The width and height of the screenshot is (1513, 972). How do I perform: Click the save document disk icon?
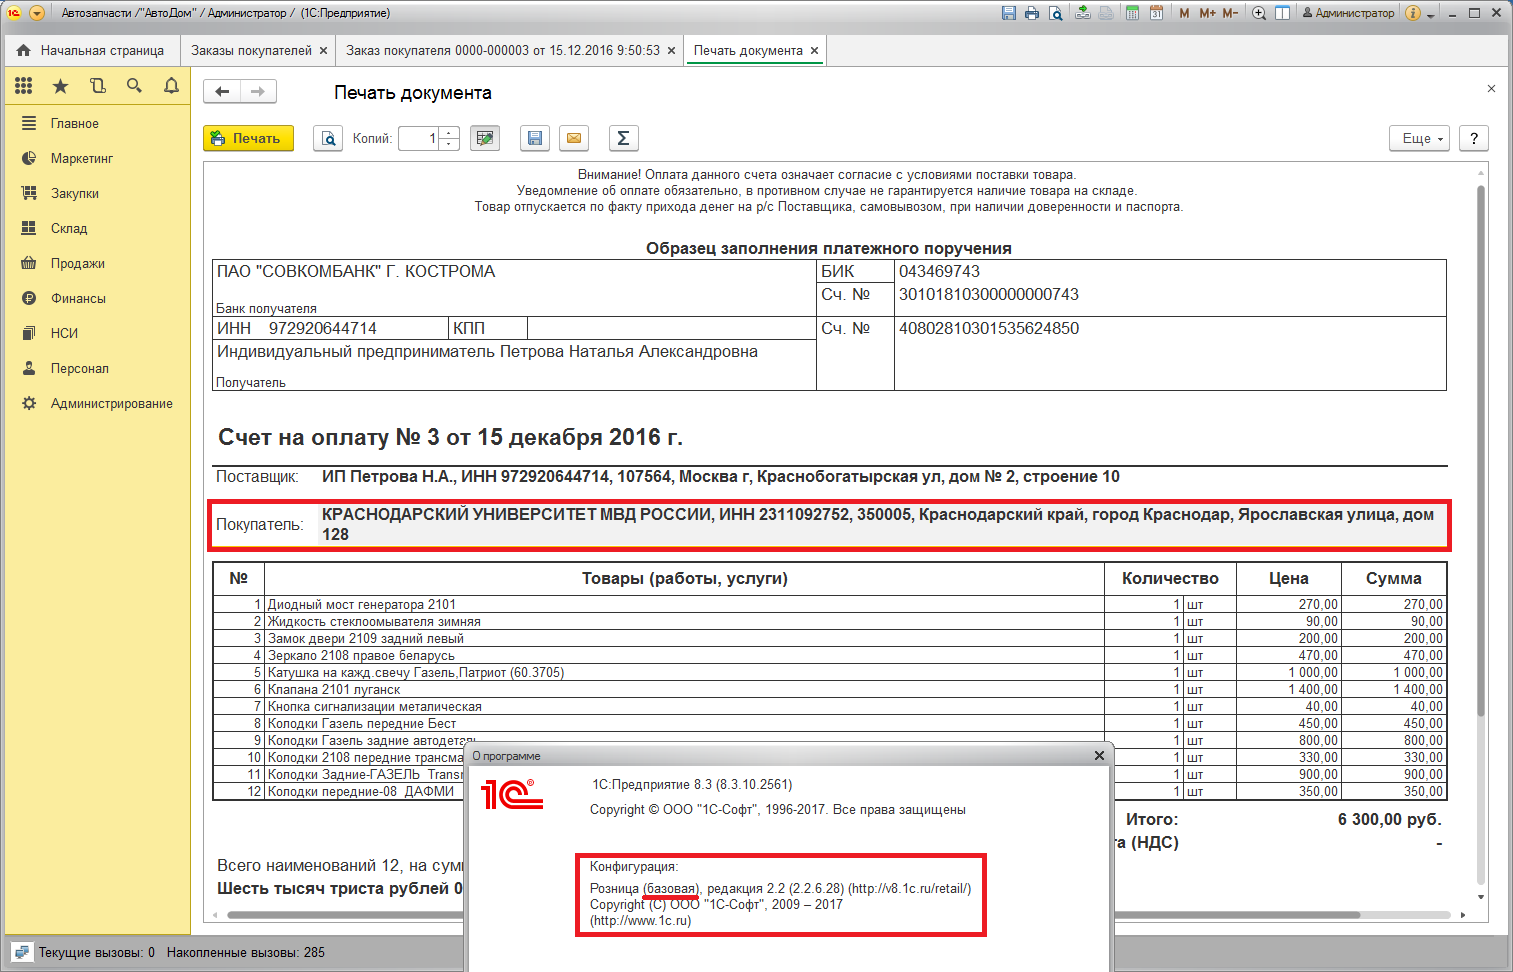coord(535,138)
